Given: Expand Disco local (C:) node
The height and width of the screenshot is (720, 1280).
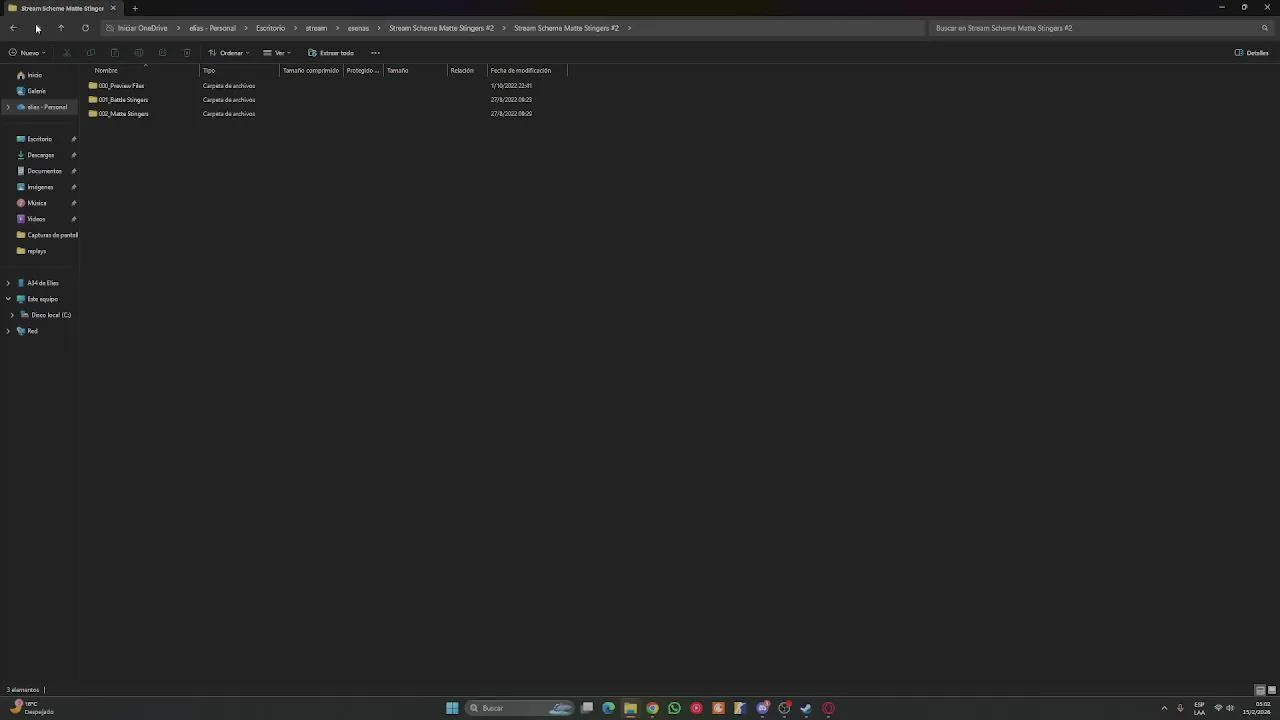Looking at the screenshot, I should coord(12,315).
